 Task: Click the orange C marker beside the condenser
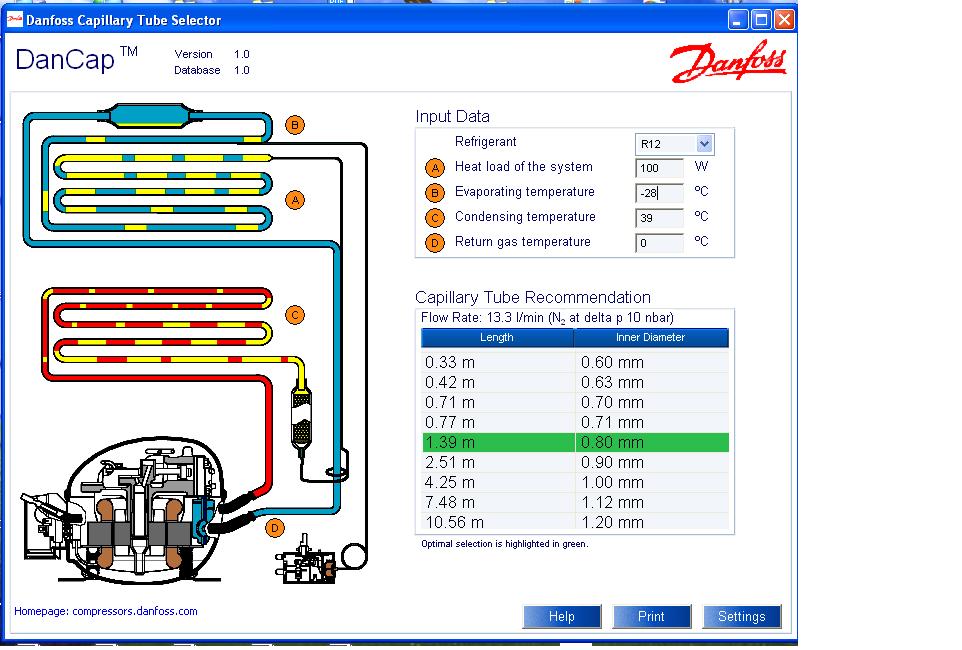click(294, 315)
